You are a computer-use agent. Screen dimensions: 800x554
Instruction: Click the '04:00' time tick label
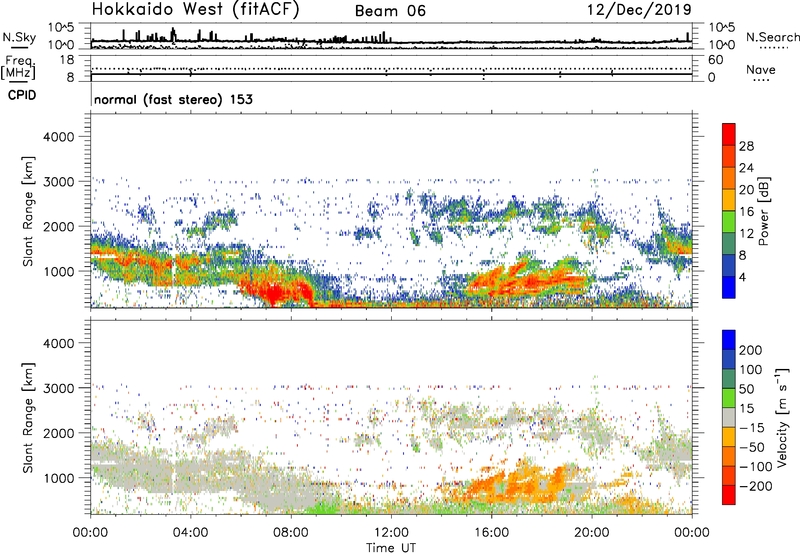click(x=190, y=533)
